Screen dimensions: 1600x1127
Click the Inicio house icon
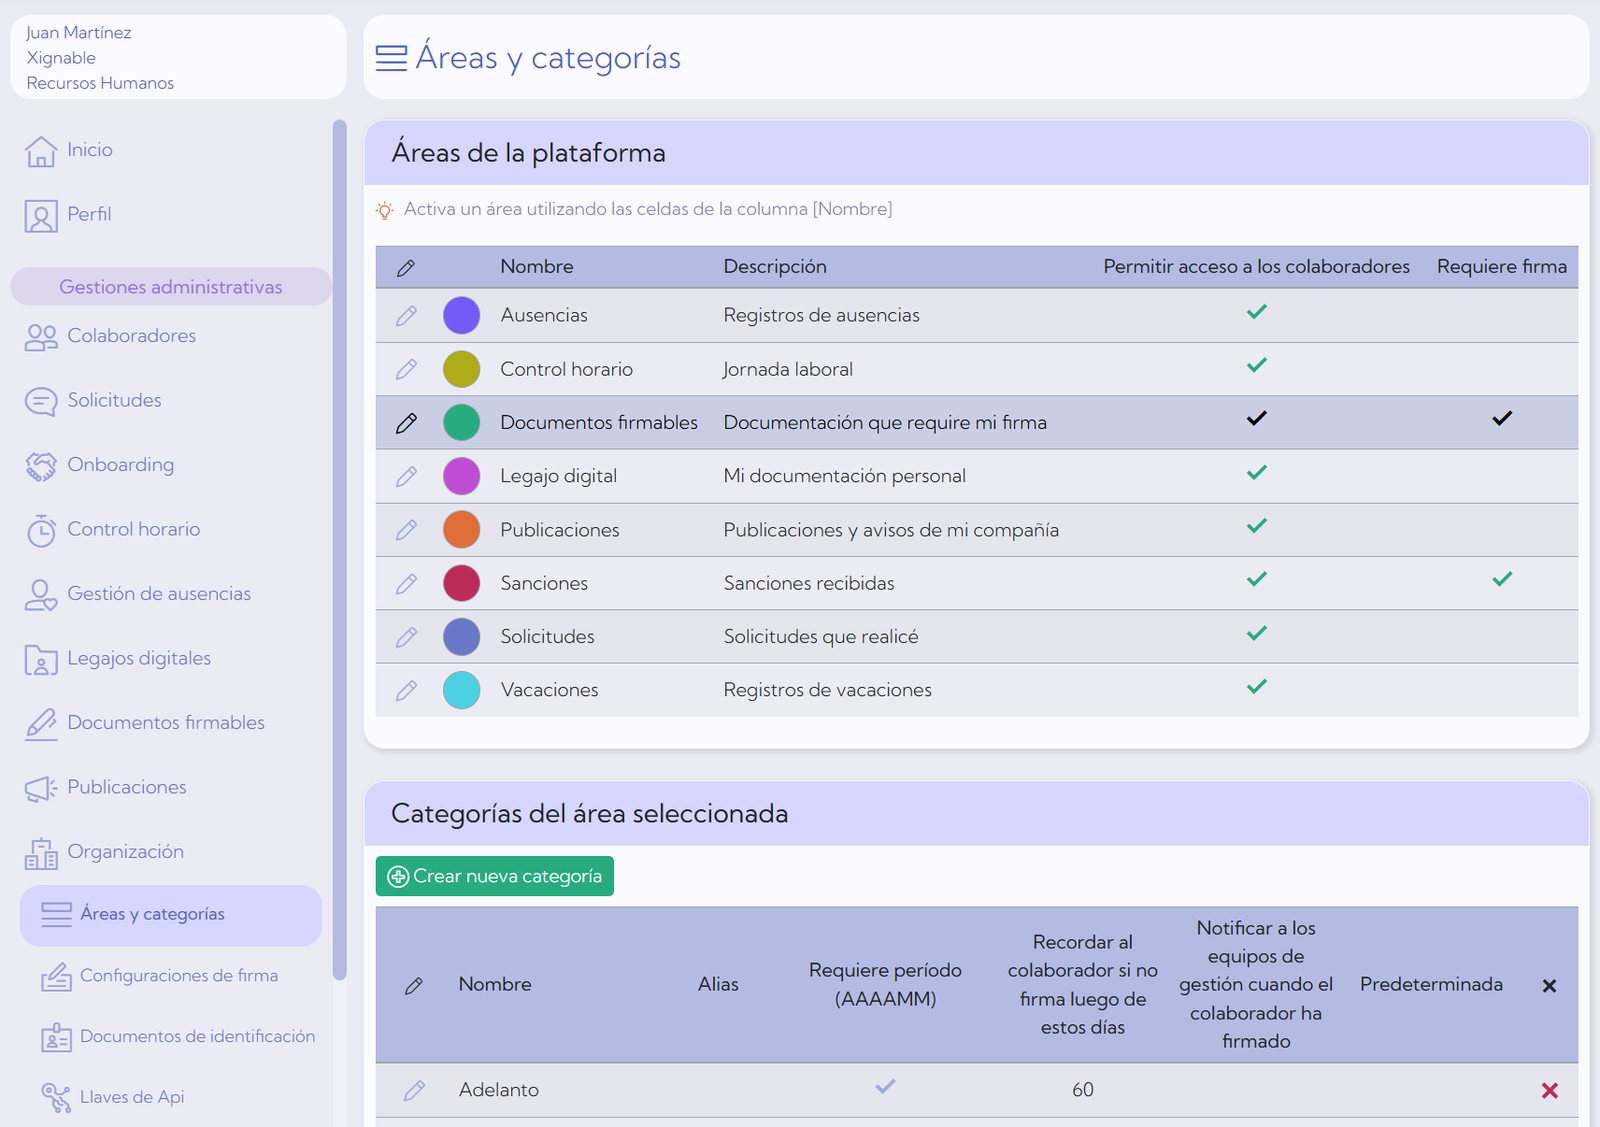(x=41, y=151)
